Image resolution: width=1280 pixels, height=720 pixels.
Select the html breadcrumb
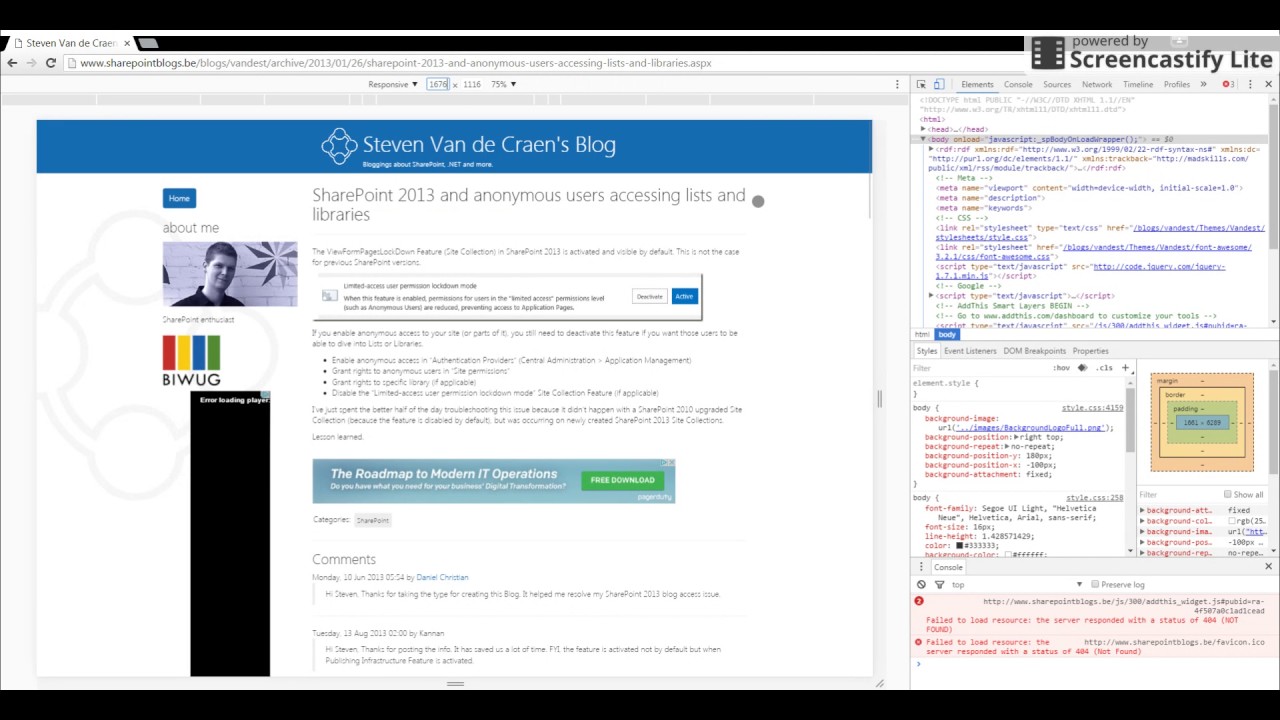pyautogui.click(x=922, y=334)
